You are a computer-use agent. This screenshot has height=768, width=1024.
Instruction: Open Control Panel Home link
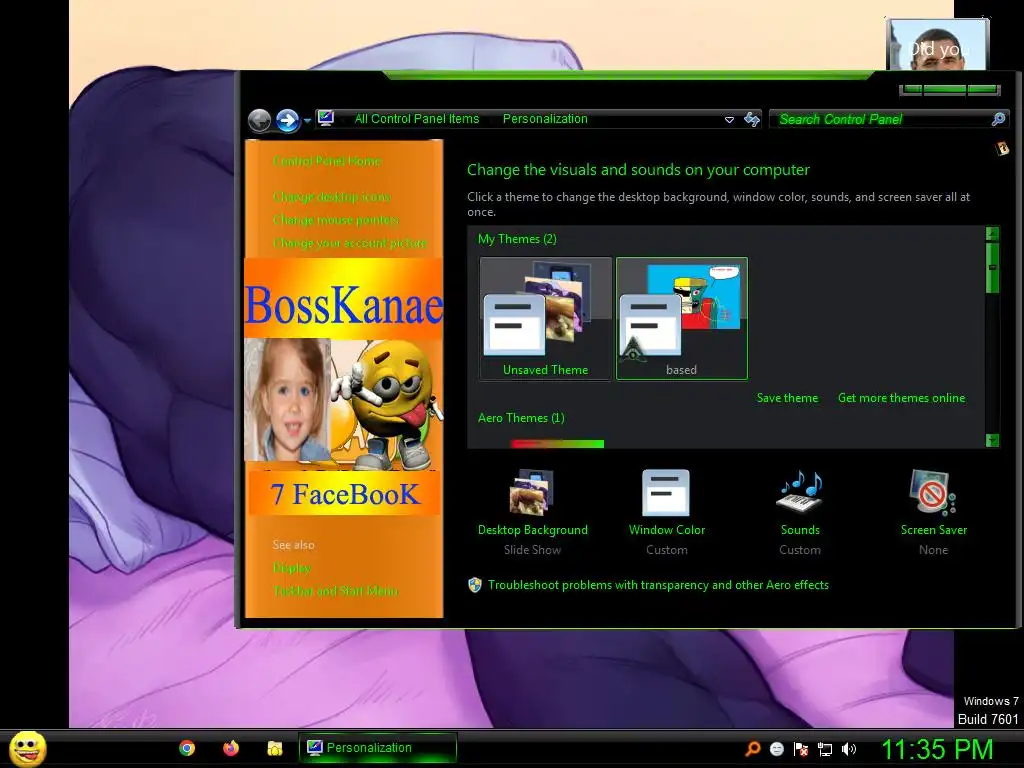[x=327, y=161]
